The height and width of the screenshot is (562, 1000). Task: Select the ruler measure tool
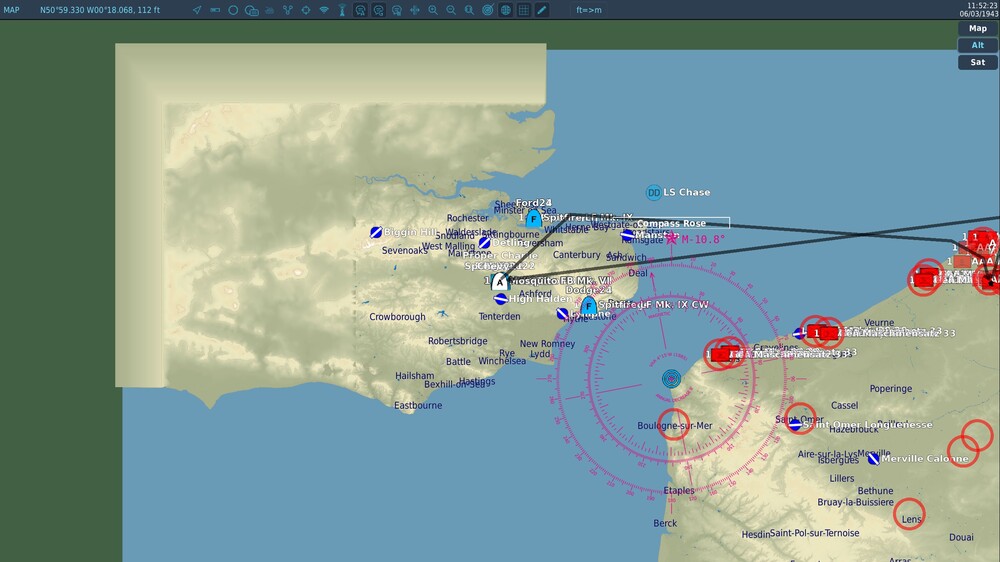point(215,10)
